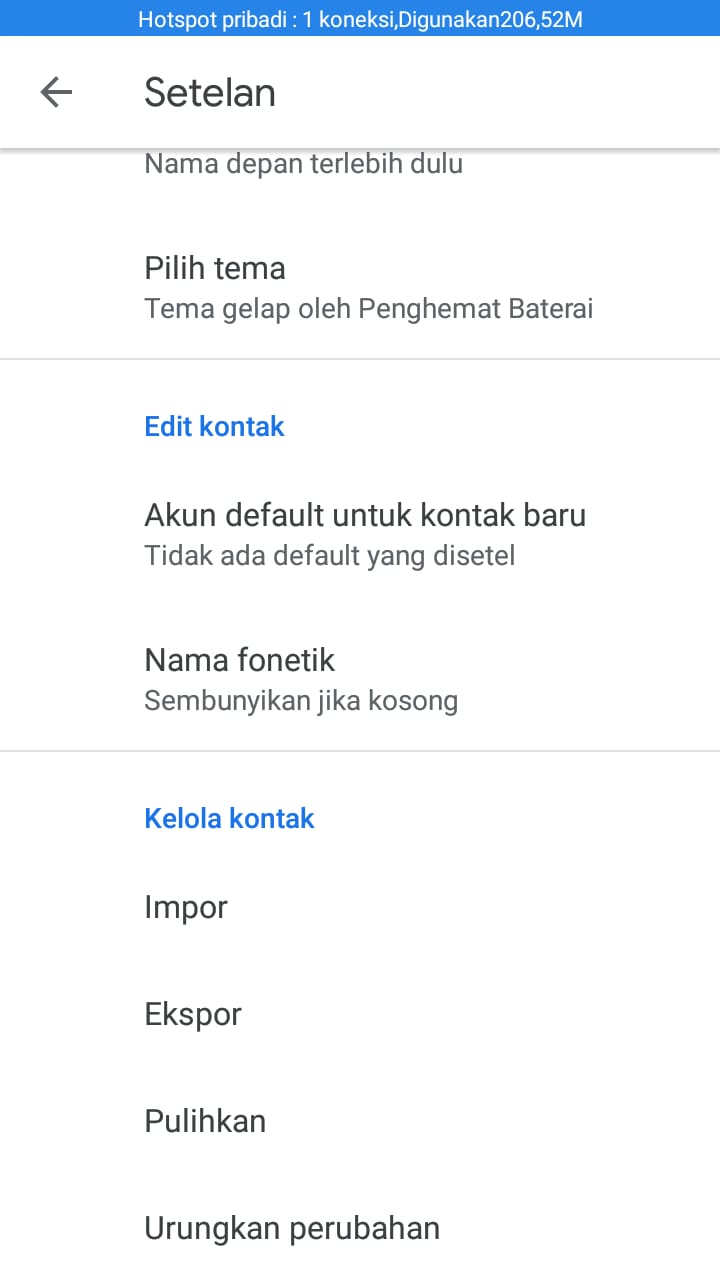Choose Ekspor to export contacts
Screen dimensions: 720x1280
[360, 1014]
